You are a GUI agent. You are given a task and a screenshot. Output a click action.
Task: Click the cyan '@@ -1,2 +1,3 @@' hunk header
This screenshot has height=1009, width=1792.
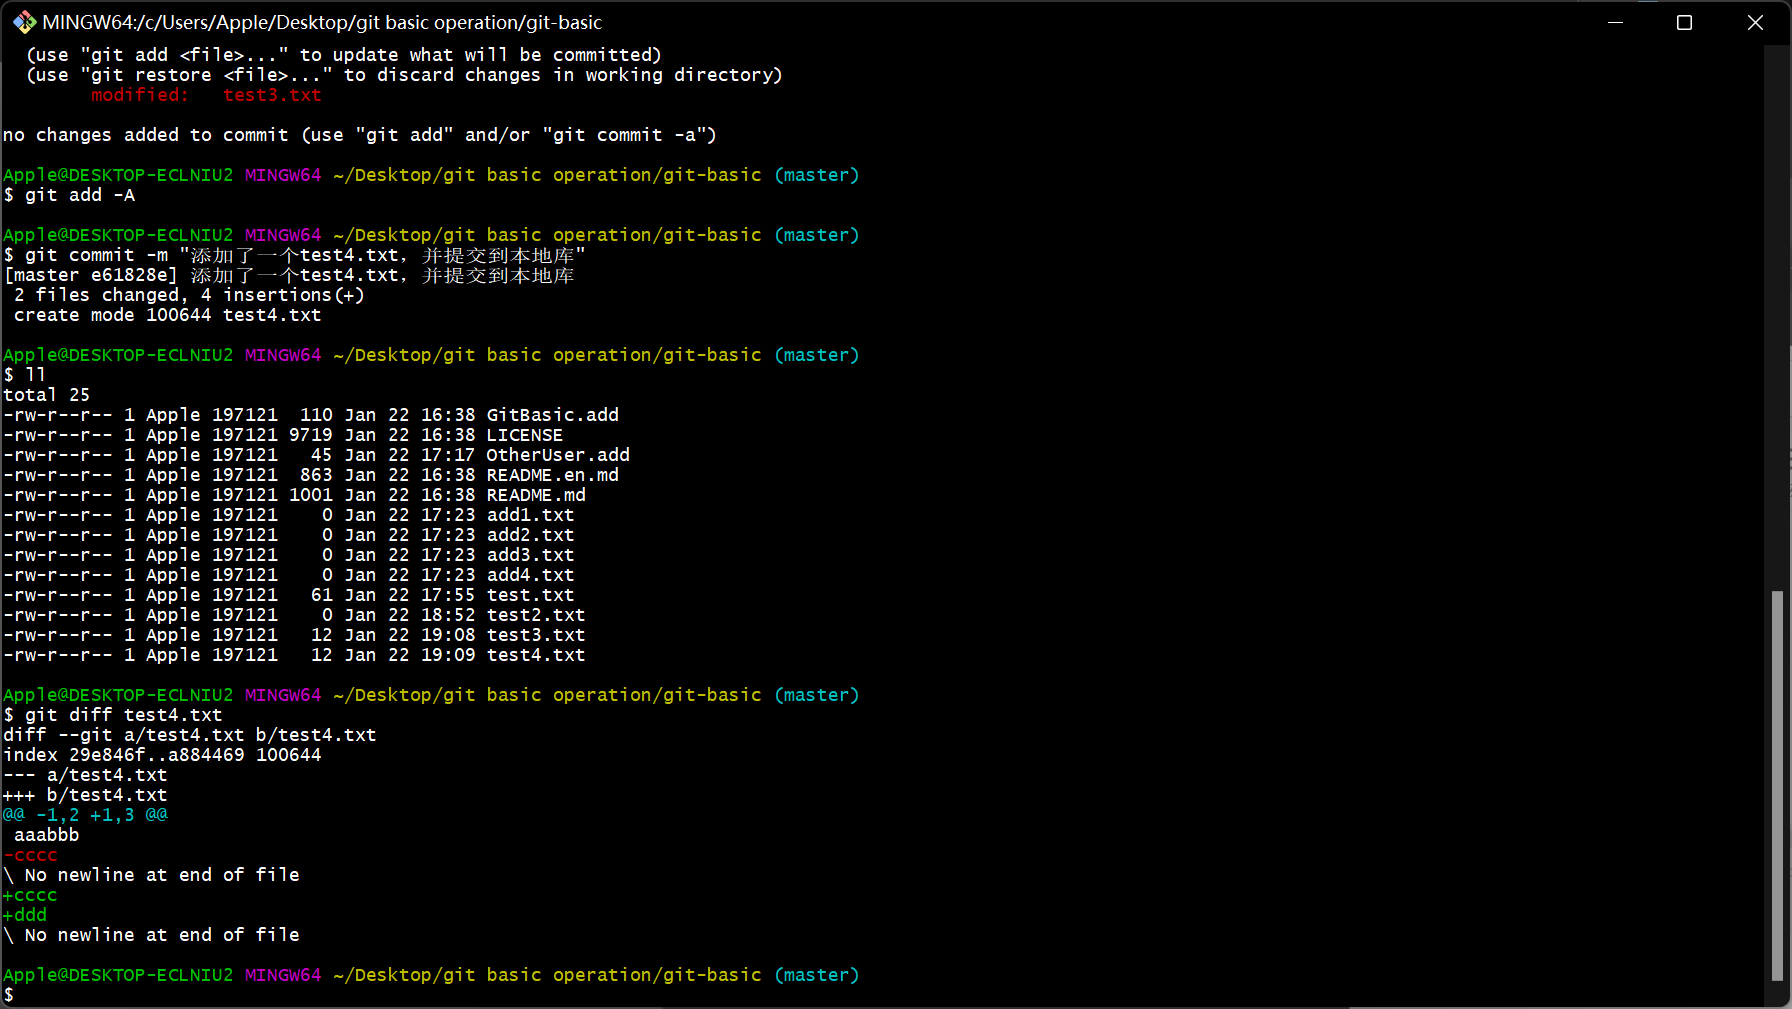click(85, 815)
